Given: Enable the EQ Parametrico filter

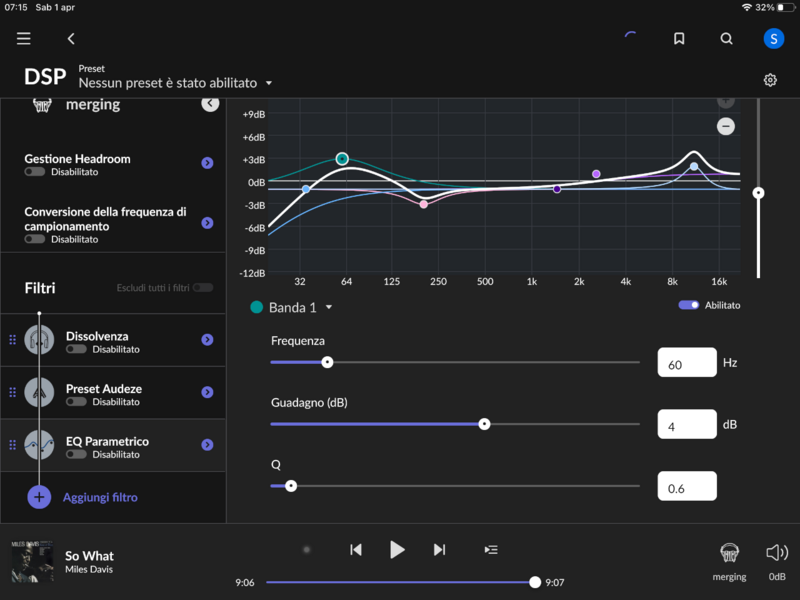Looking at the screenshot, I should tap(77, 454).
